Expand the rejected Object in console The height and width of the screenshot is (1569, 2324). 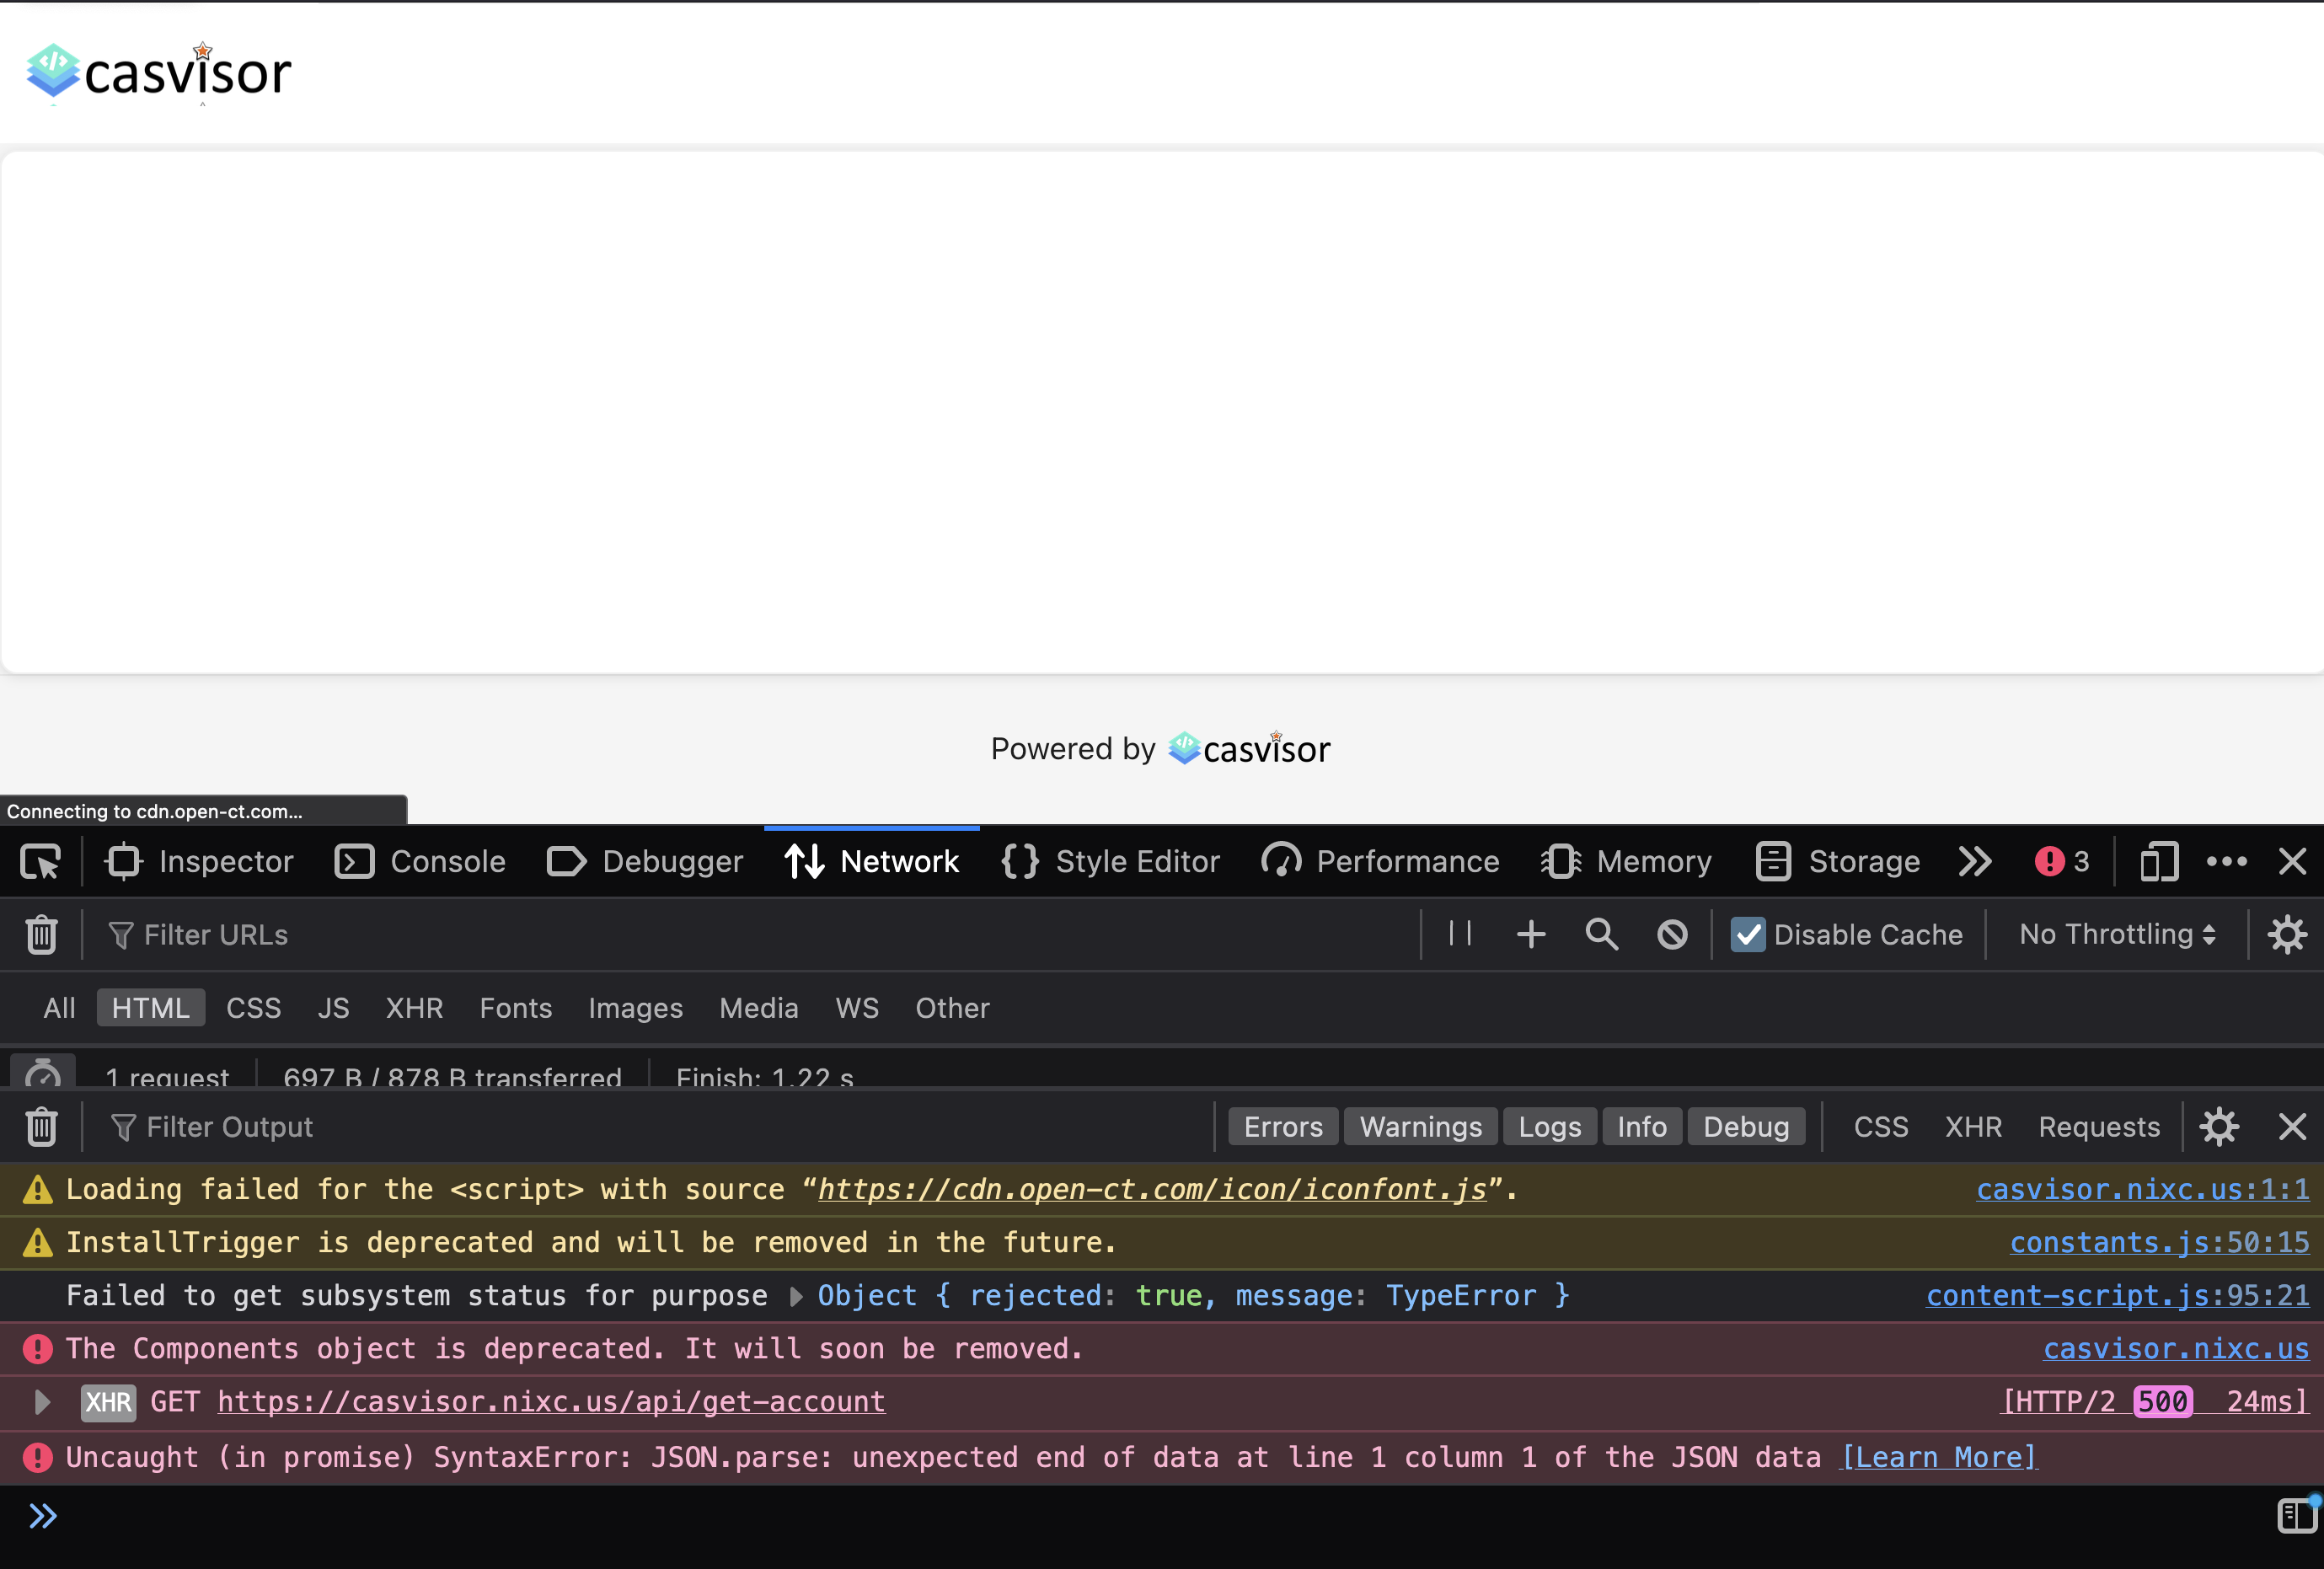pos(796,1296)
